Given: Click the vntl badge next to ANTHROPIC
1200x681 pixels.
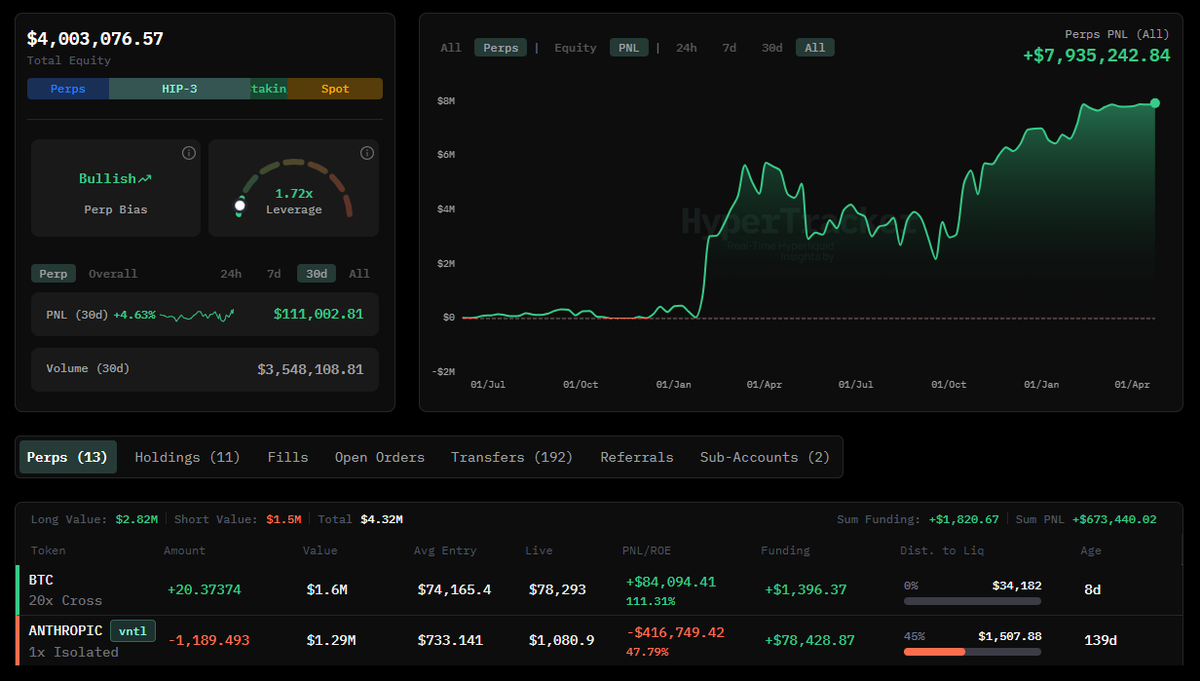Looking at the screenshot, I should 133,631.
